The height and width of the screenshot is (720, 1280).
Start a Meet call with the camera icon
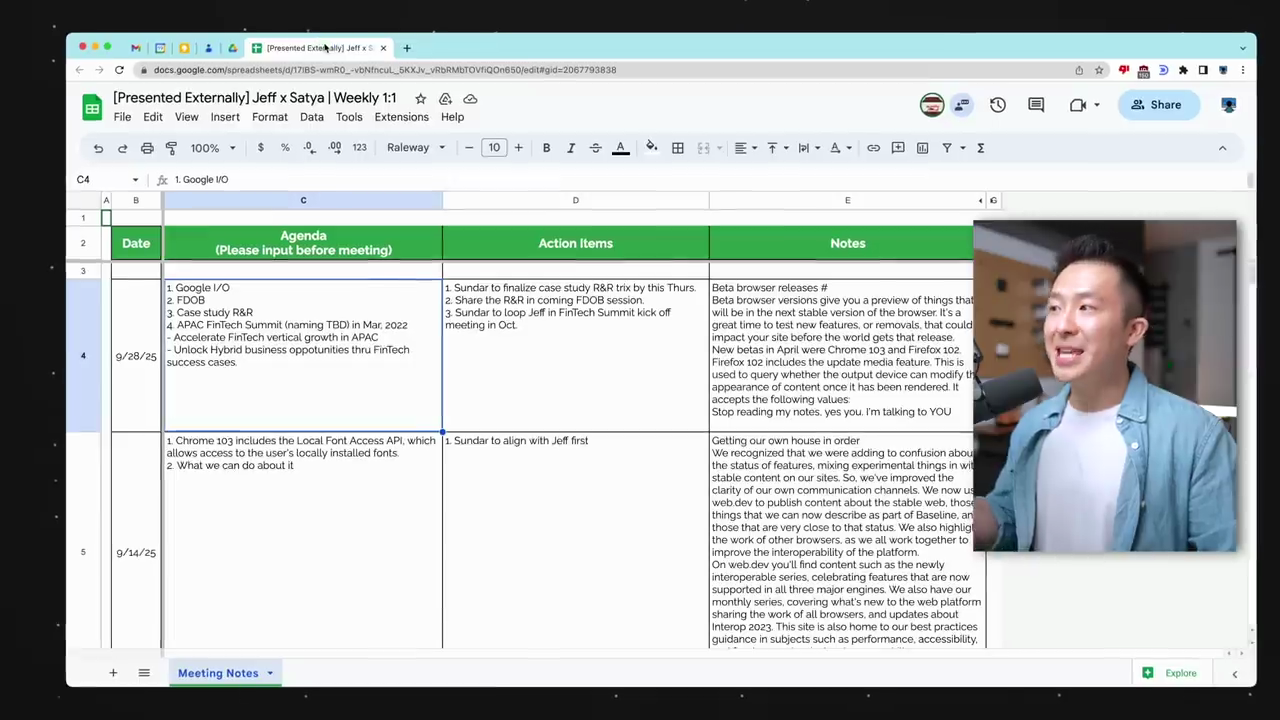pyautogui.click(x=1078, y=105)
